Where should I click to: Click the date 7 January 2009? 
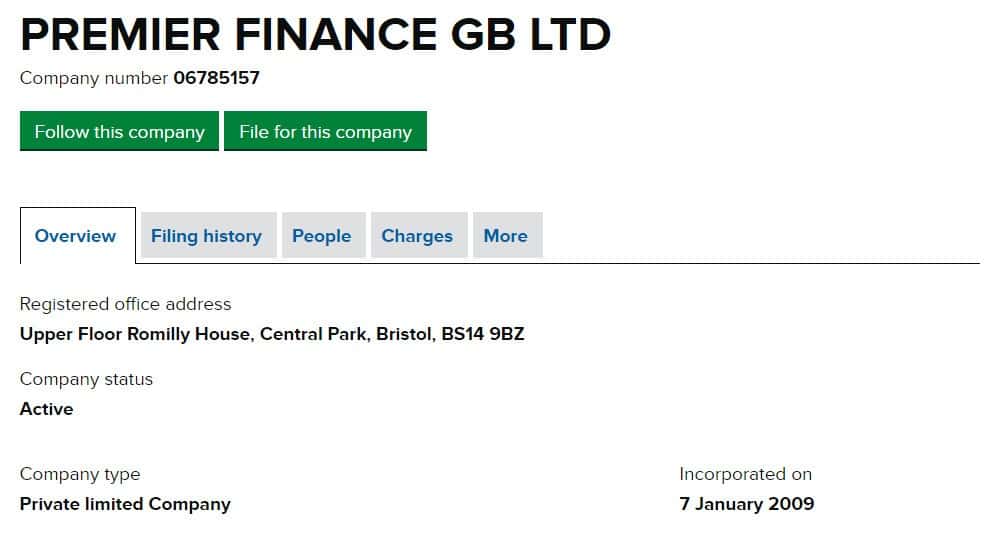coord(746,504)
